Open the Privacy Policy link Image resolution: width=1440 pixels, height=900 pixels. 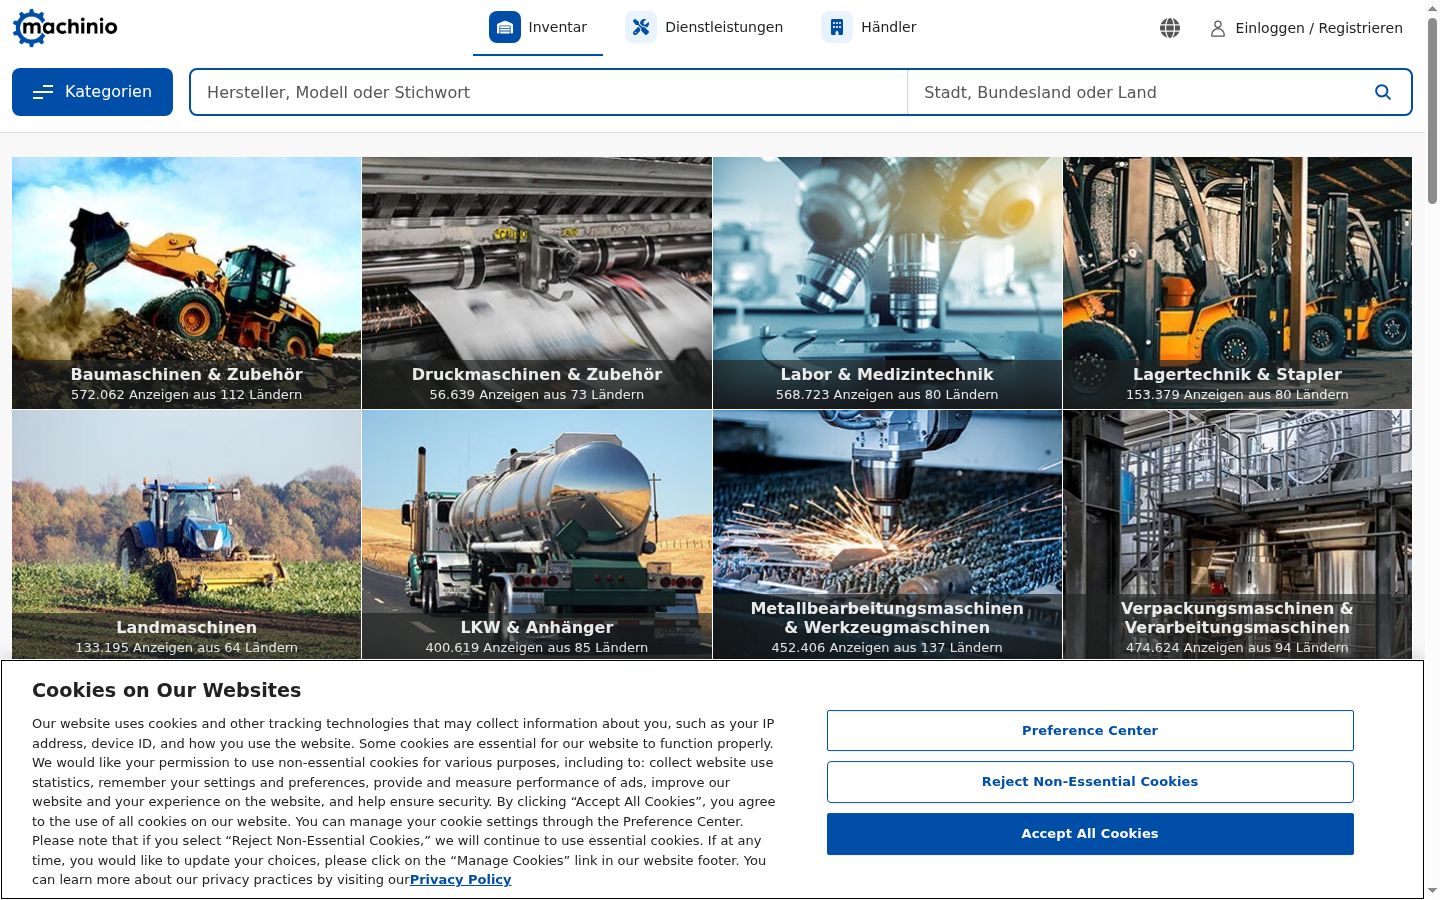coord(460,880)
